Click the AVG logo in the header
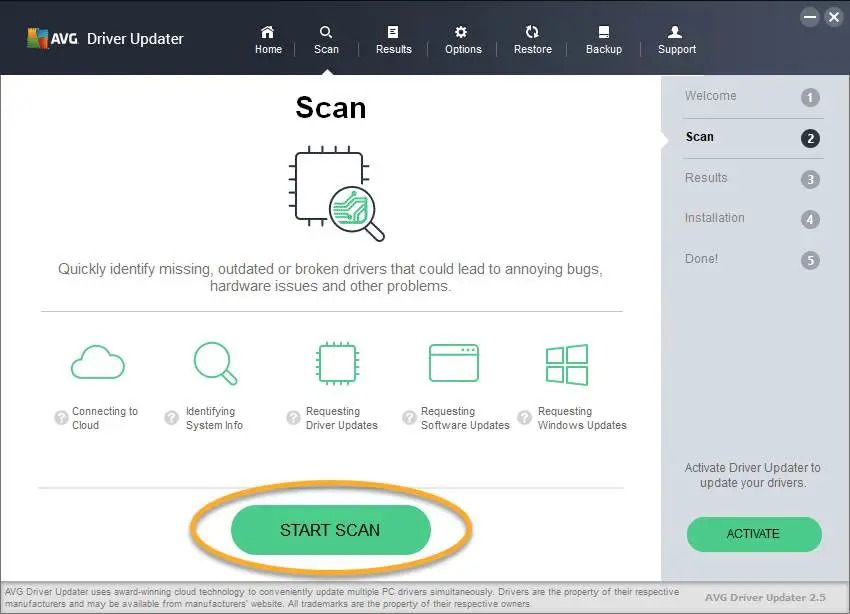The height and width of the screenshot is (614, 850). (53, 38)
